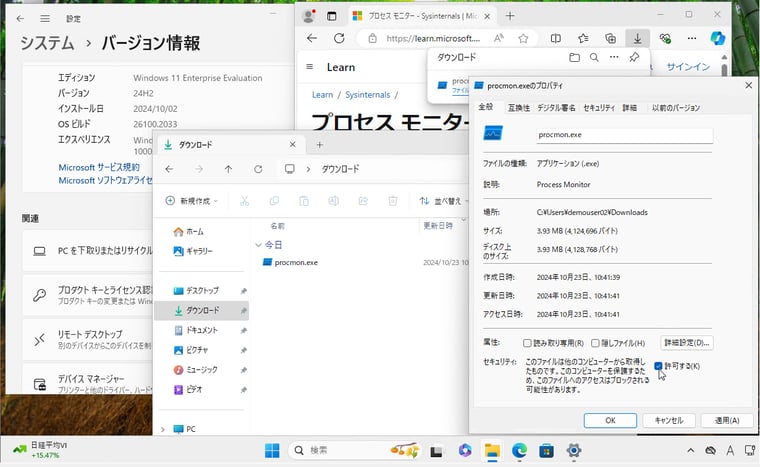Switch to セキュリティ tab

coord(599,108)
